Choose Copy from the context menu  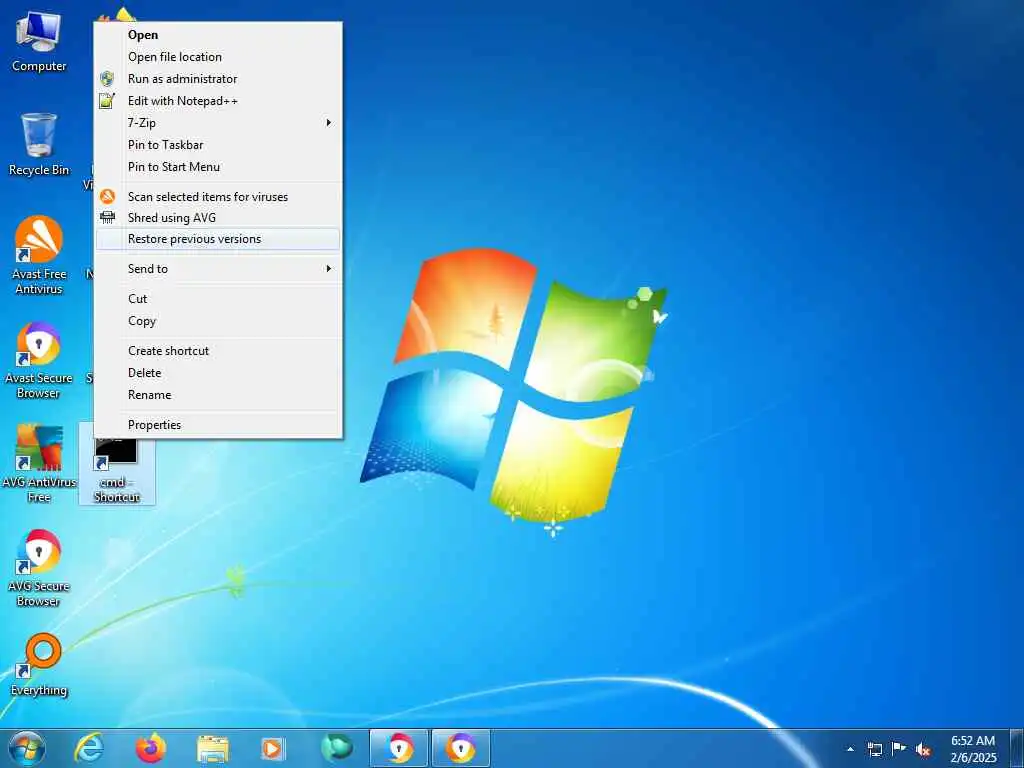(x=218, y=321)
